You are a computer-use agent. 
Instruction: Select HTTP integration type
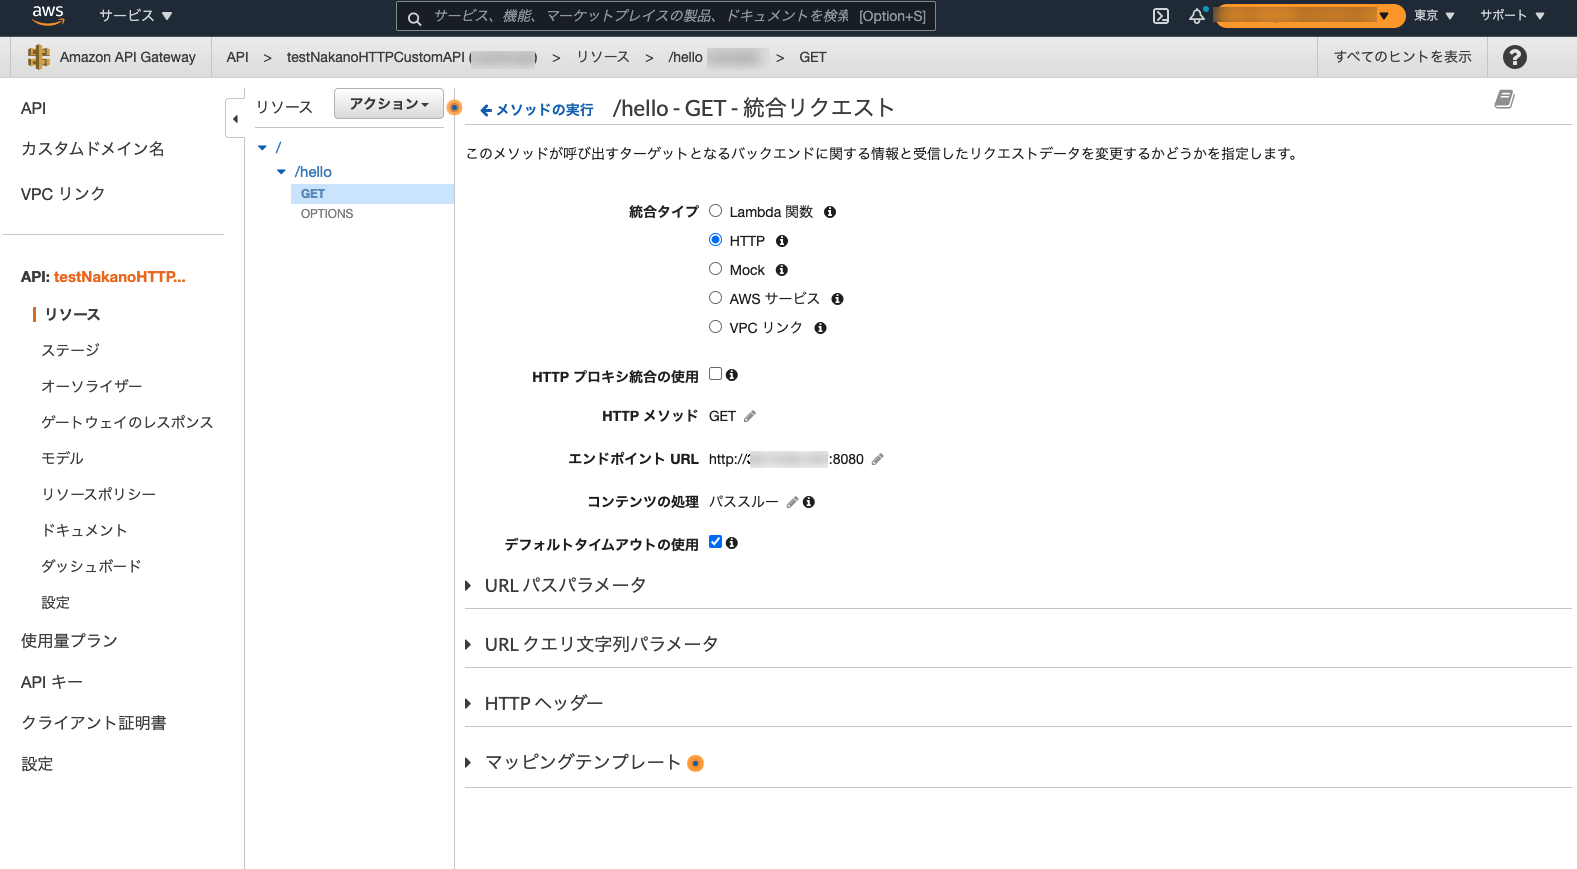715,240
